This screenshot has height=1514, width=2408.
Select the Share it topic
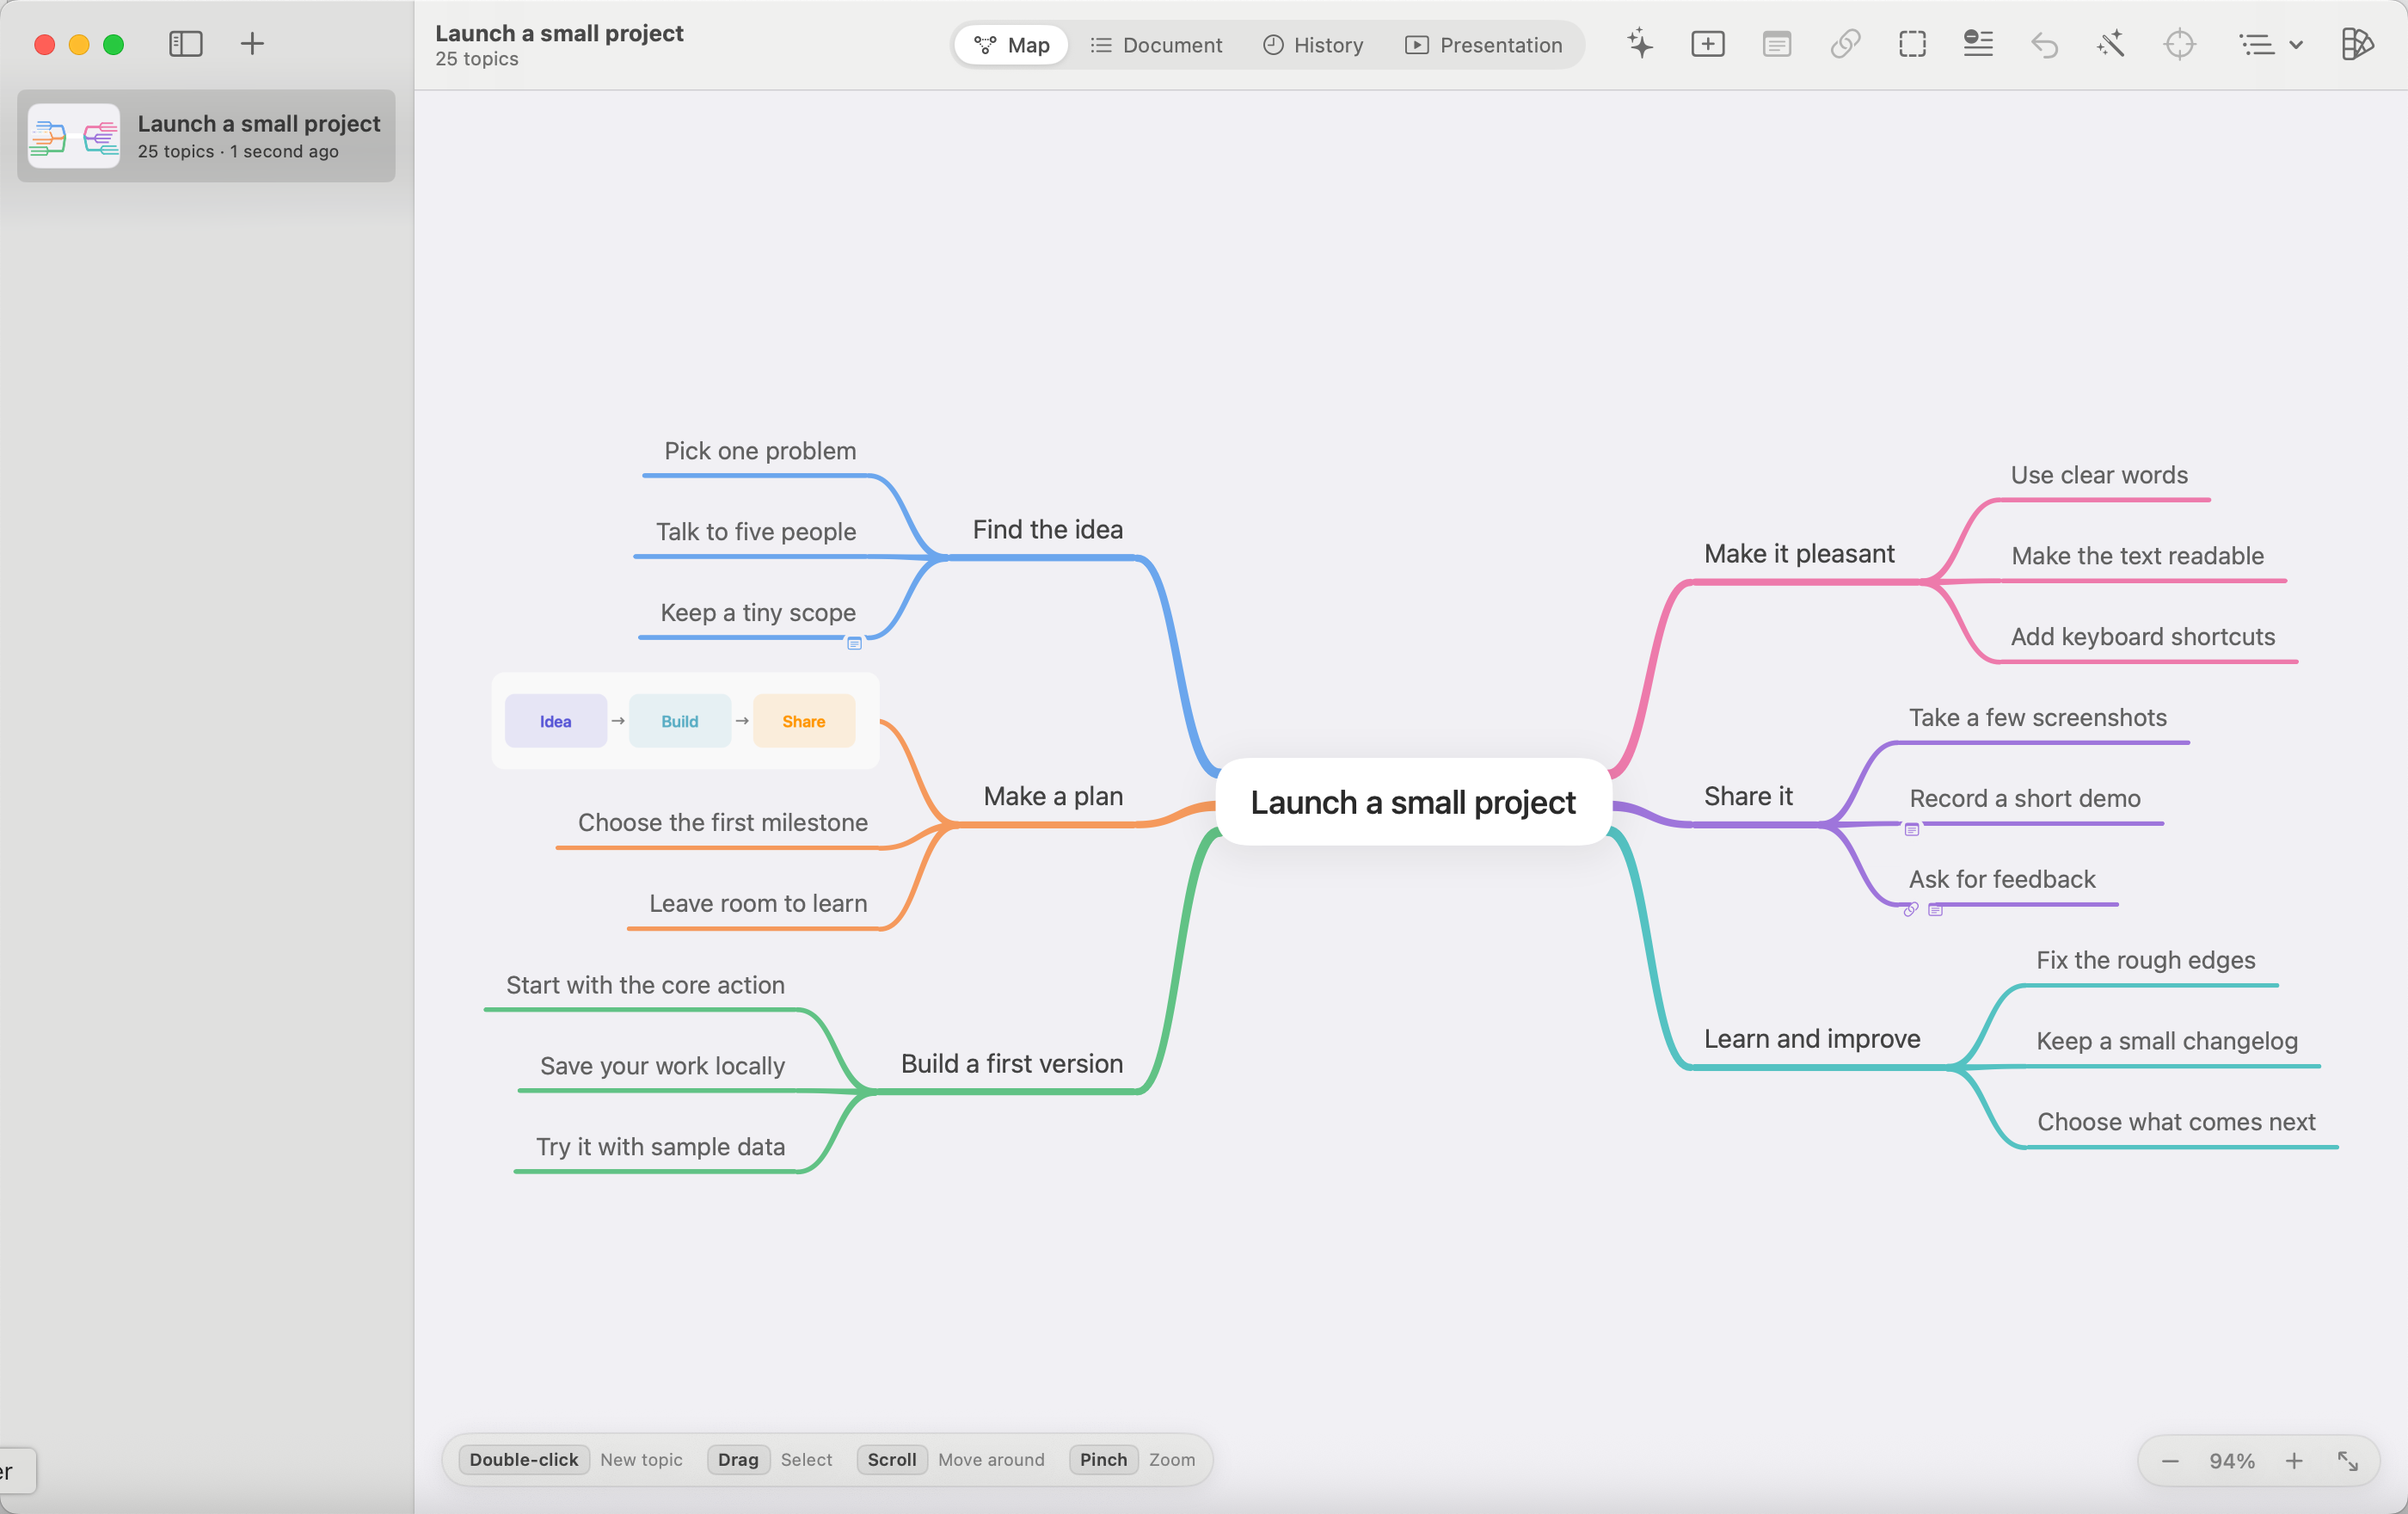[x=1748, y=797]
